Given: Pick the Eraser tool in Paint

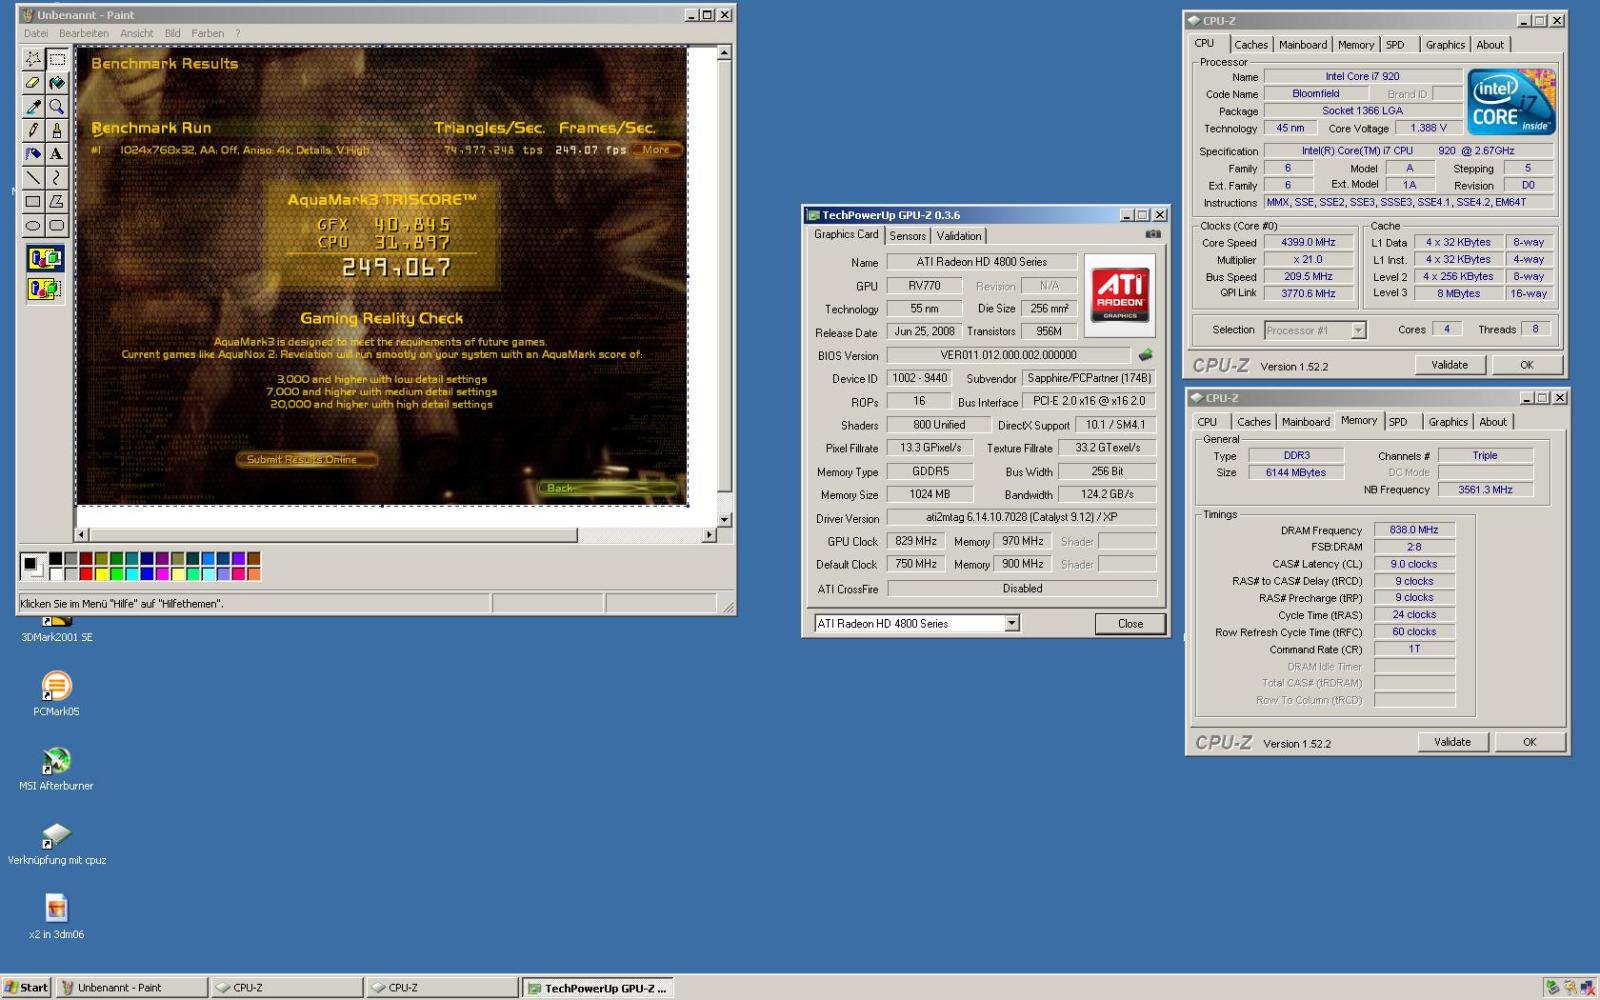Looking at the screenshot, I should (33, 83).
